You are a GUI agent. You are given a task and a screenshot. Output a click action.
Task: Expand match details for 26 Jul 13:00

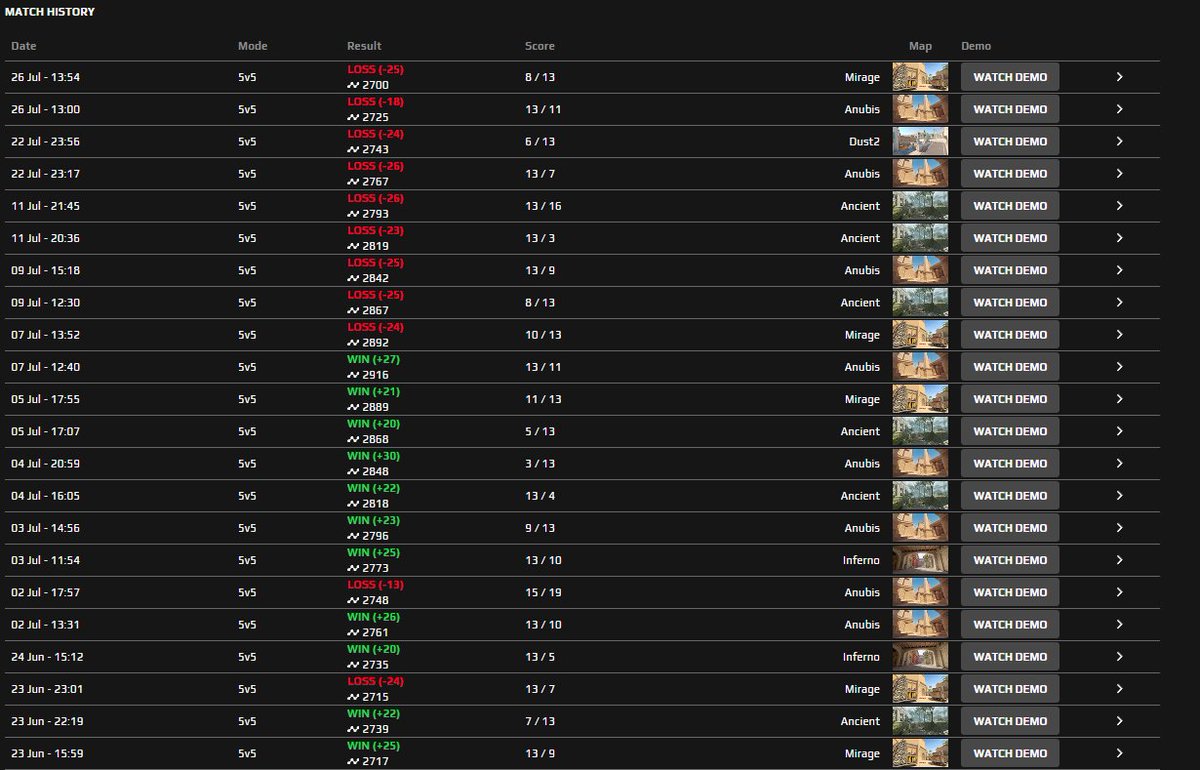pyautogui.click(x=1119, y=109)
